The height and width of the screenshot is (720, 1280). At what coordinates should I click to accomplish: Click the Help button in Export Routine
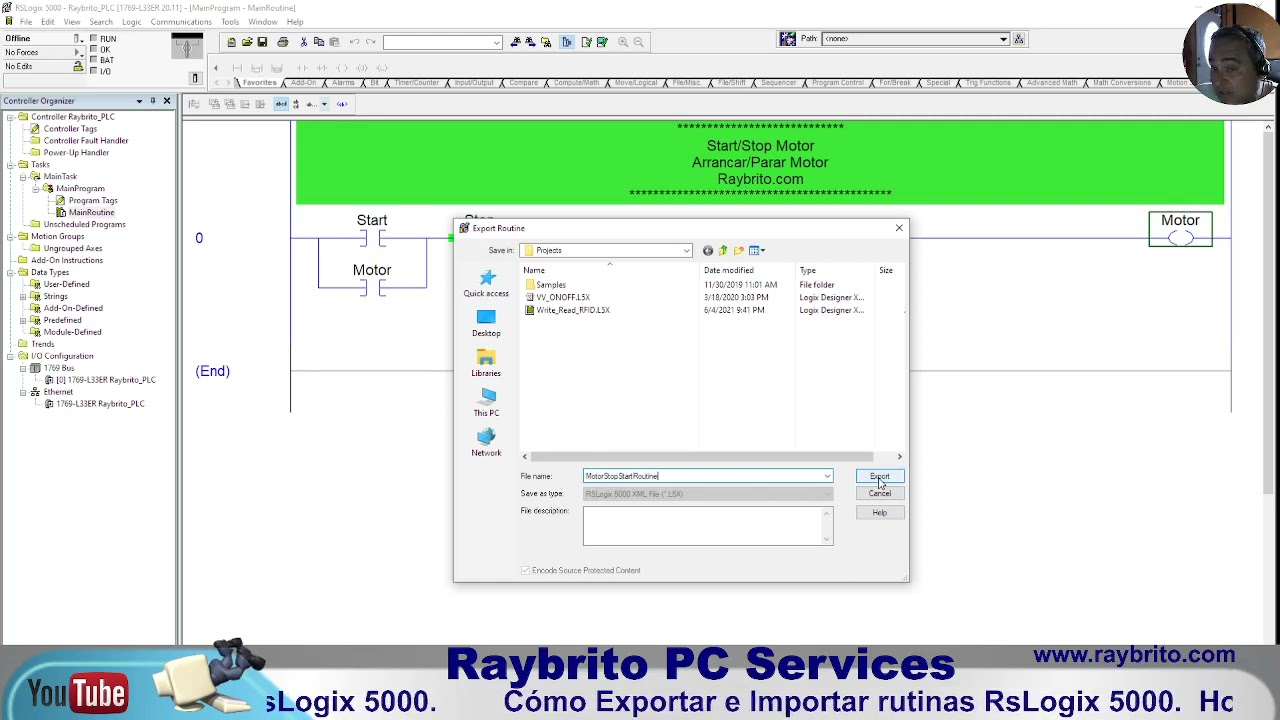(880, 513)
